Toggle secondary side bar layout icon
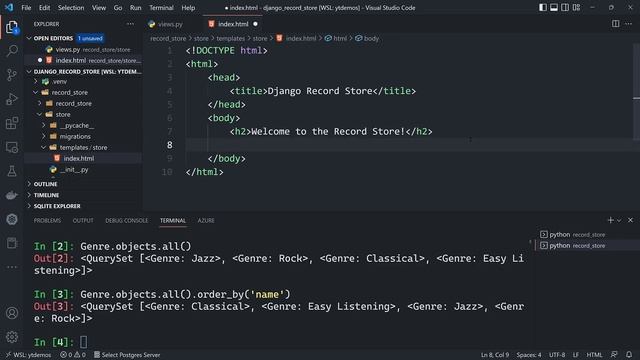Image resolution: width=640 pixels, height=360 pixels. [x=565, y=7]
